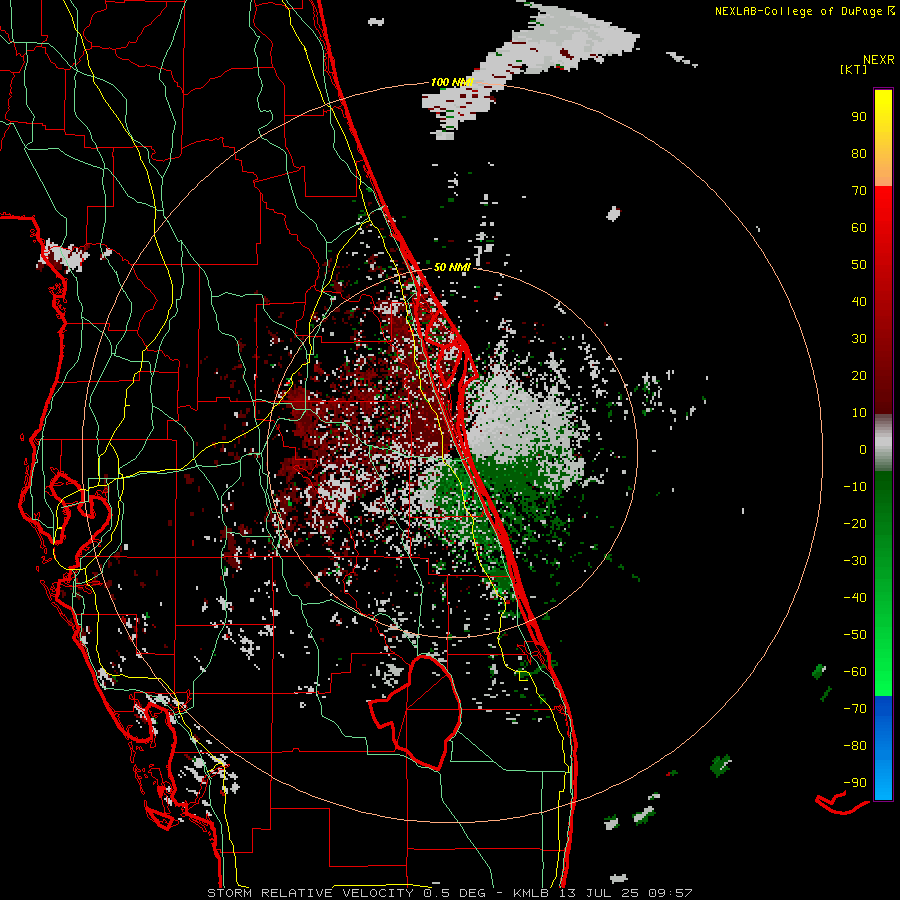
Task: Click the positive 30 scale label
Action: click(859, 339)
